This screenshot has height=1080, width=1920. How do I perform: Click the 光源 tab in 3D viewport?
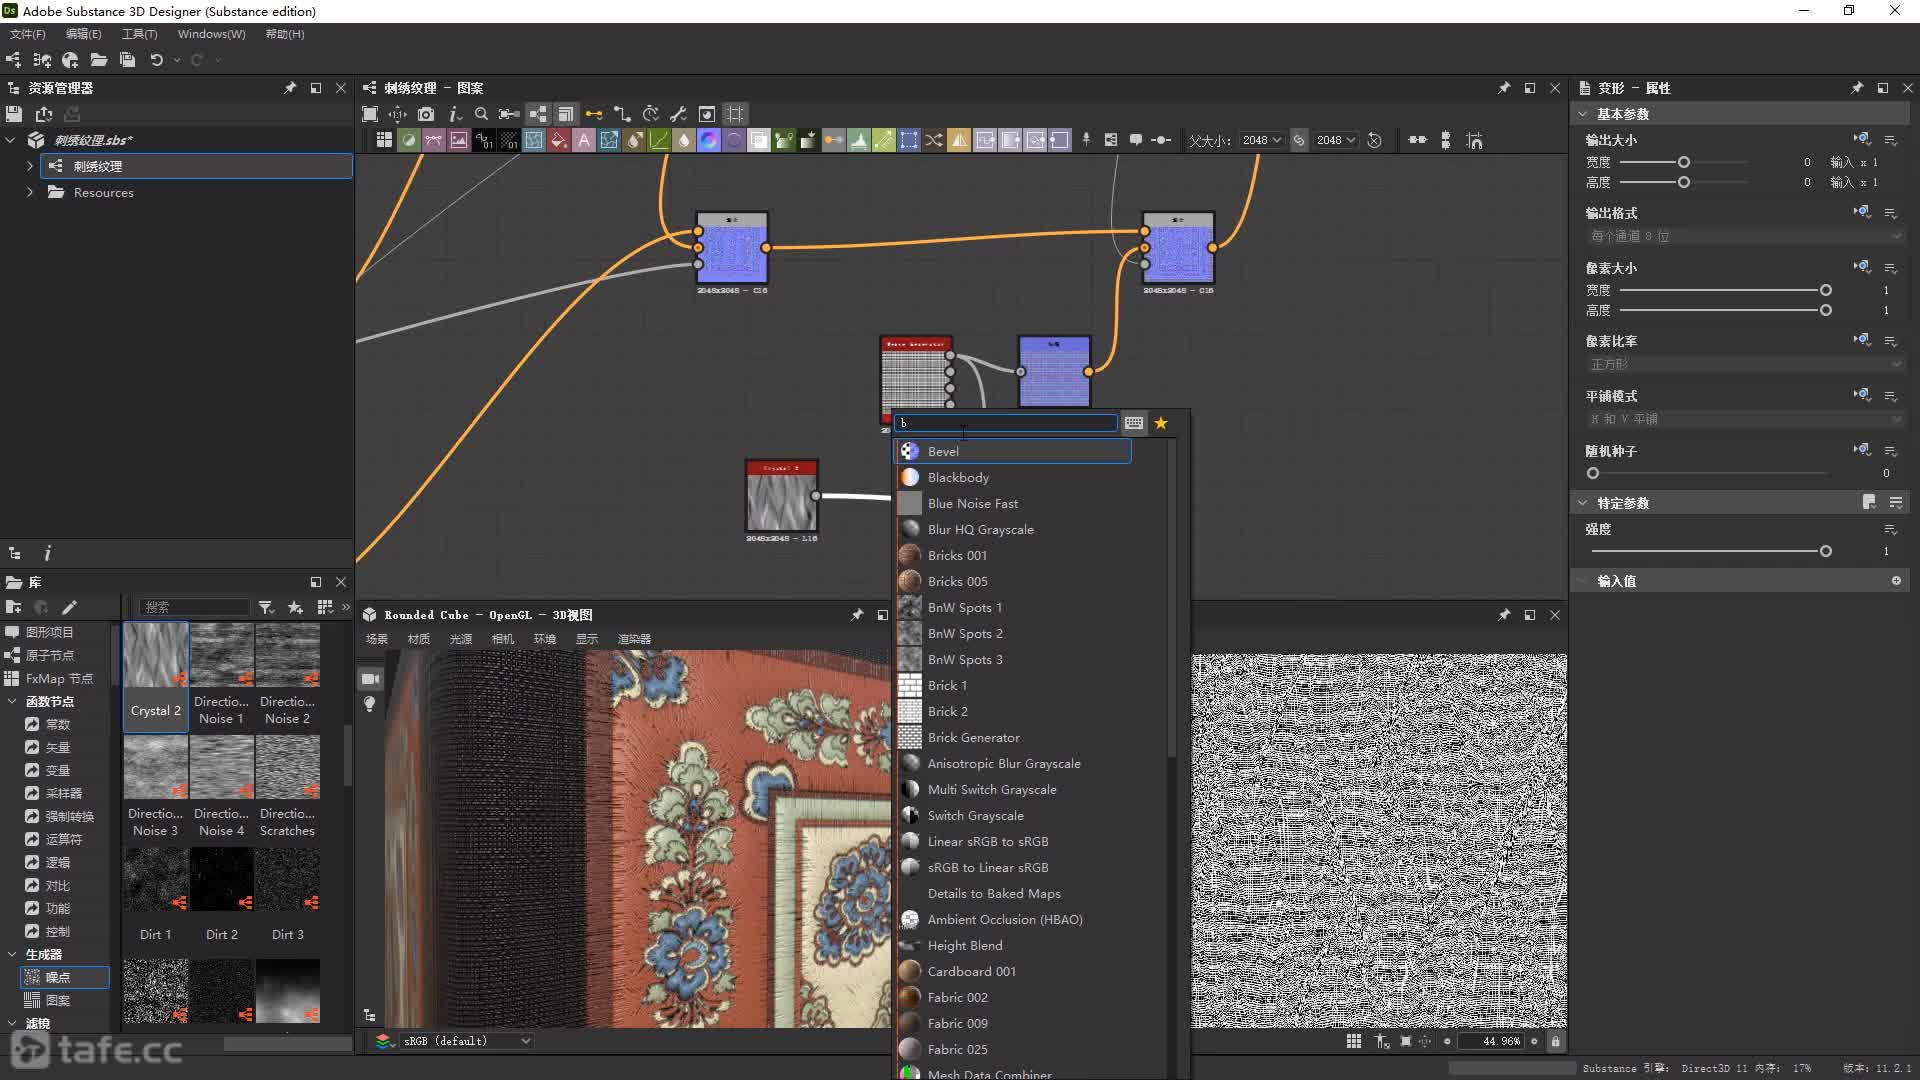pyautogui.click(x=460, y=638)
